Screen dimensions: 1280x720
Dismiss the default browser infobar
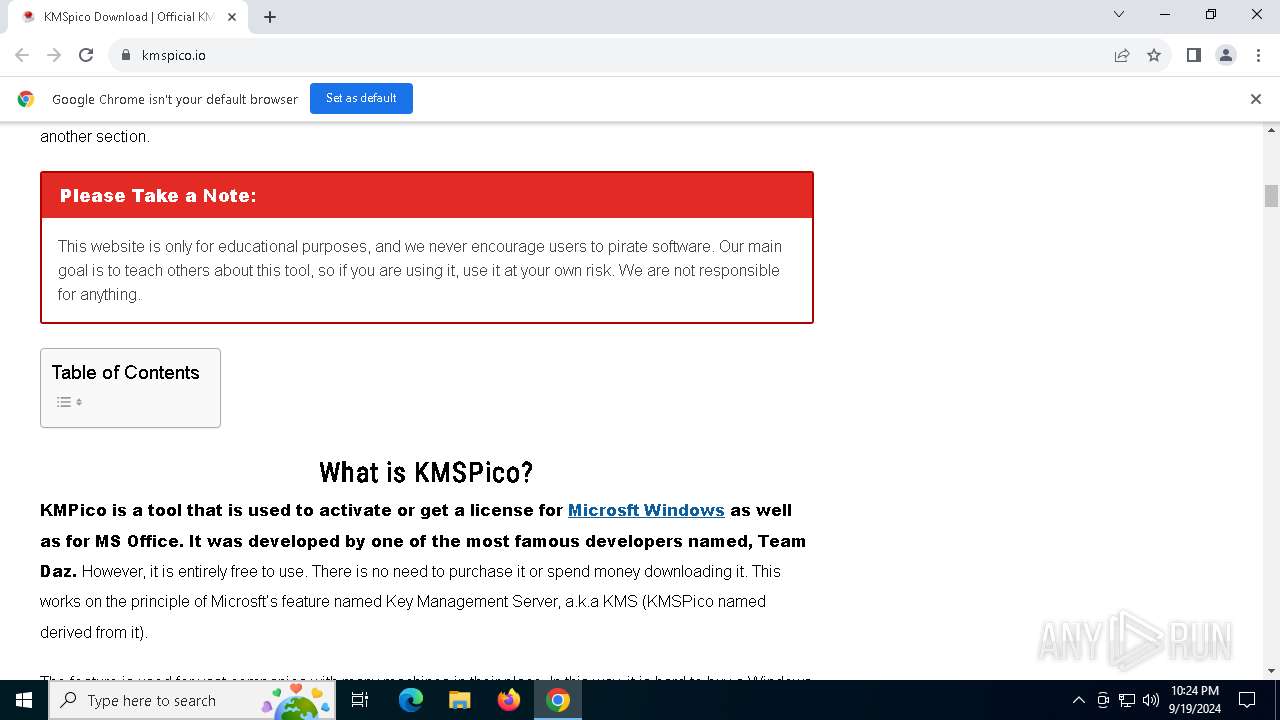click(x=1255, y=99)
